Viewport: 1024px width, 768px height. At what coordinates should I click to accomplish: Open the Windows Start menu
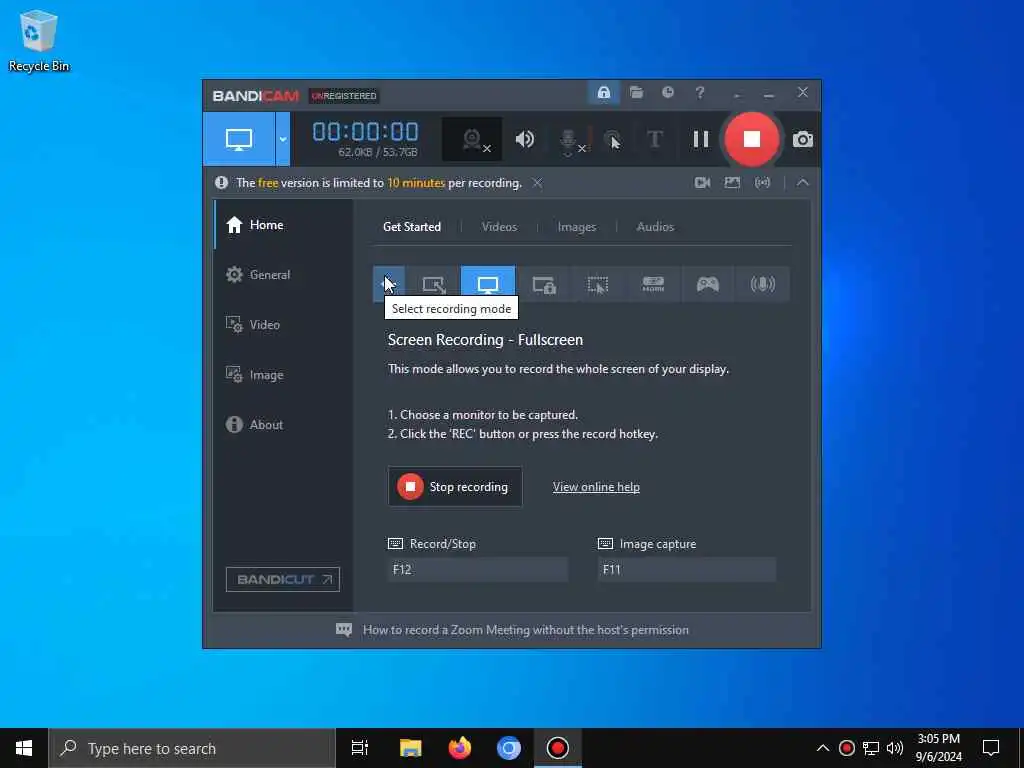click(x=24, y=748)
